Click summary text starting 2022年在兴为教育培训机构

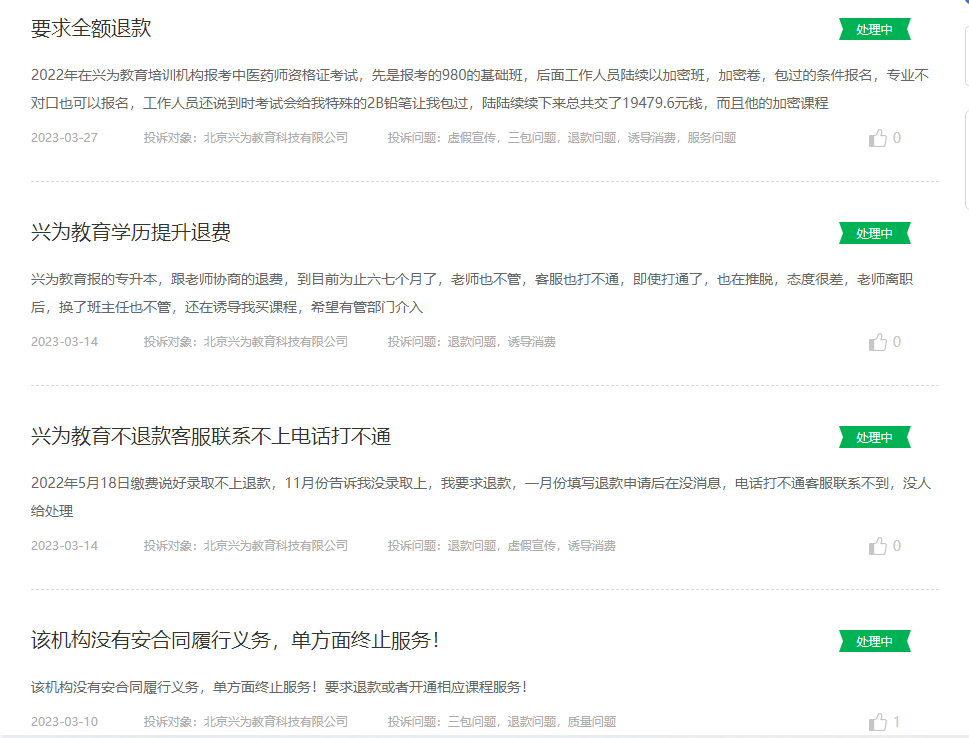(x=480, y=89)
